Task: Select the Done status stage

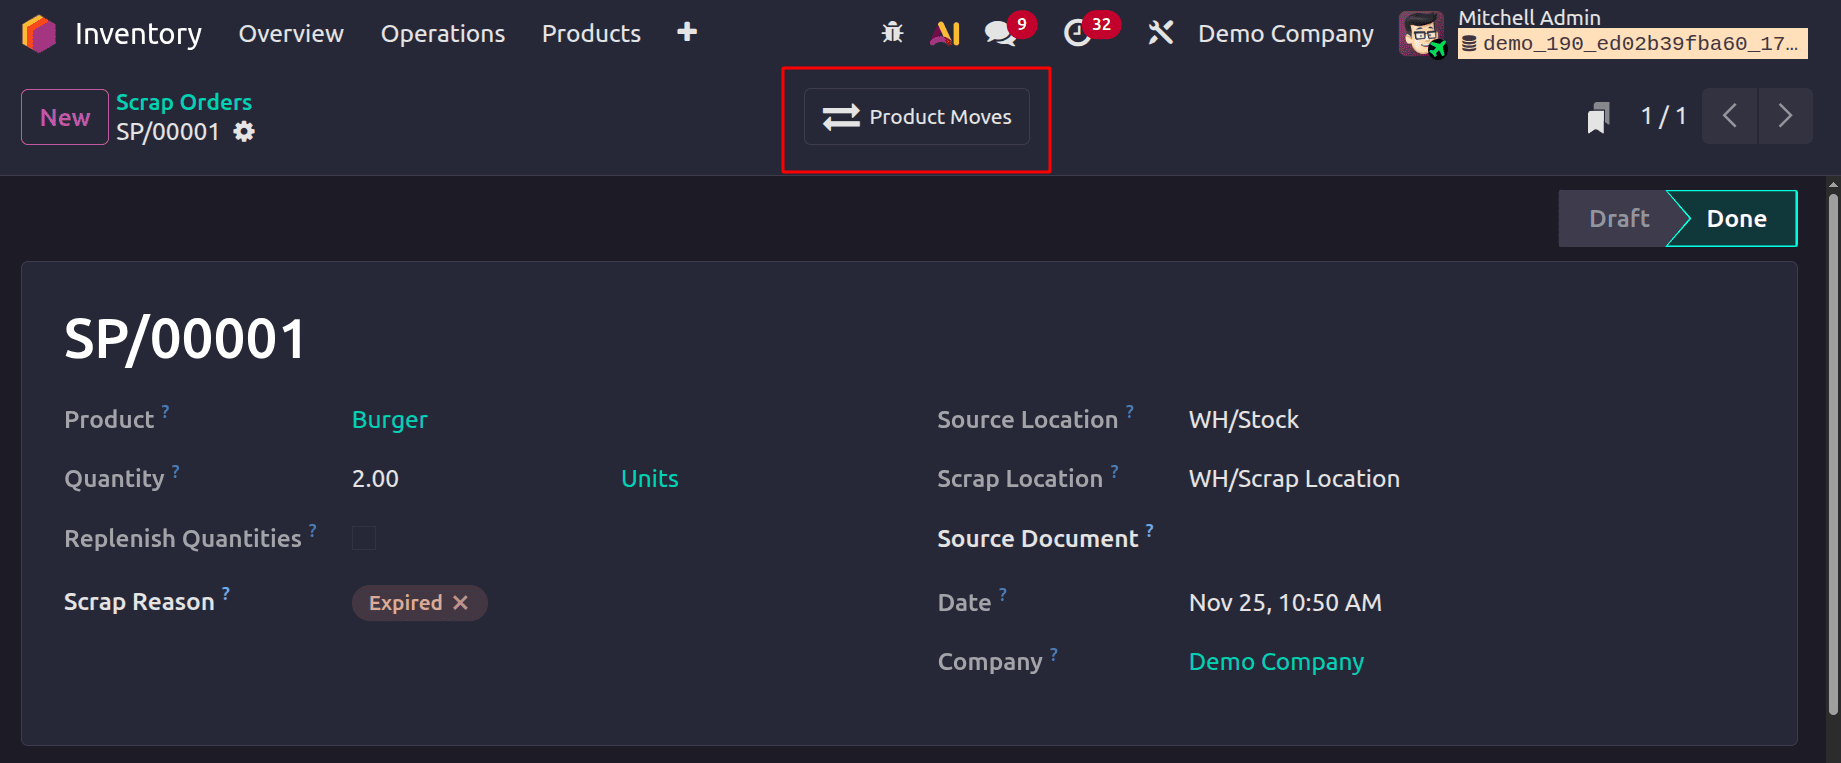Action: (x=1736, y=218)
